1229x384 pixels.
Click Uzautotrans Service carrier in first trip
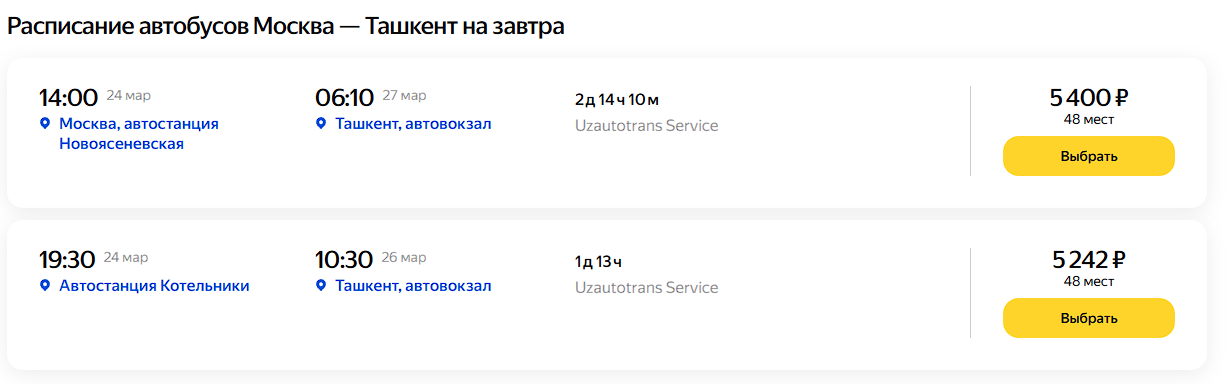pyautogui.click(x=646, y=125)
